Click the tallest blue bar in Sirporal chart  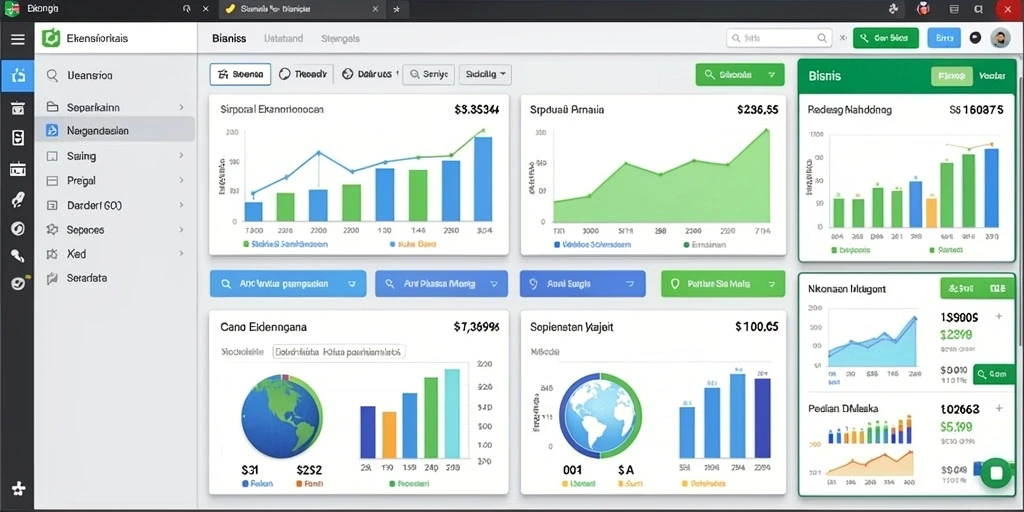click(483, 178)
